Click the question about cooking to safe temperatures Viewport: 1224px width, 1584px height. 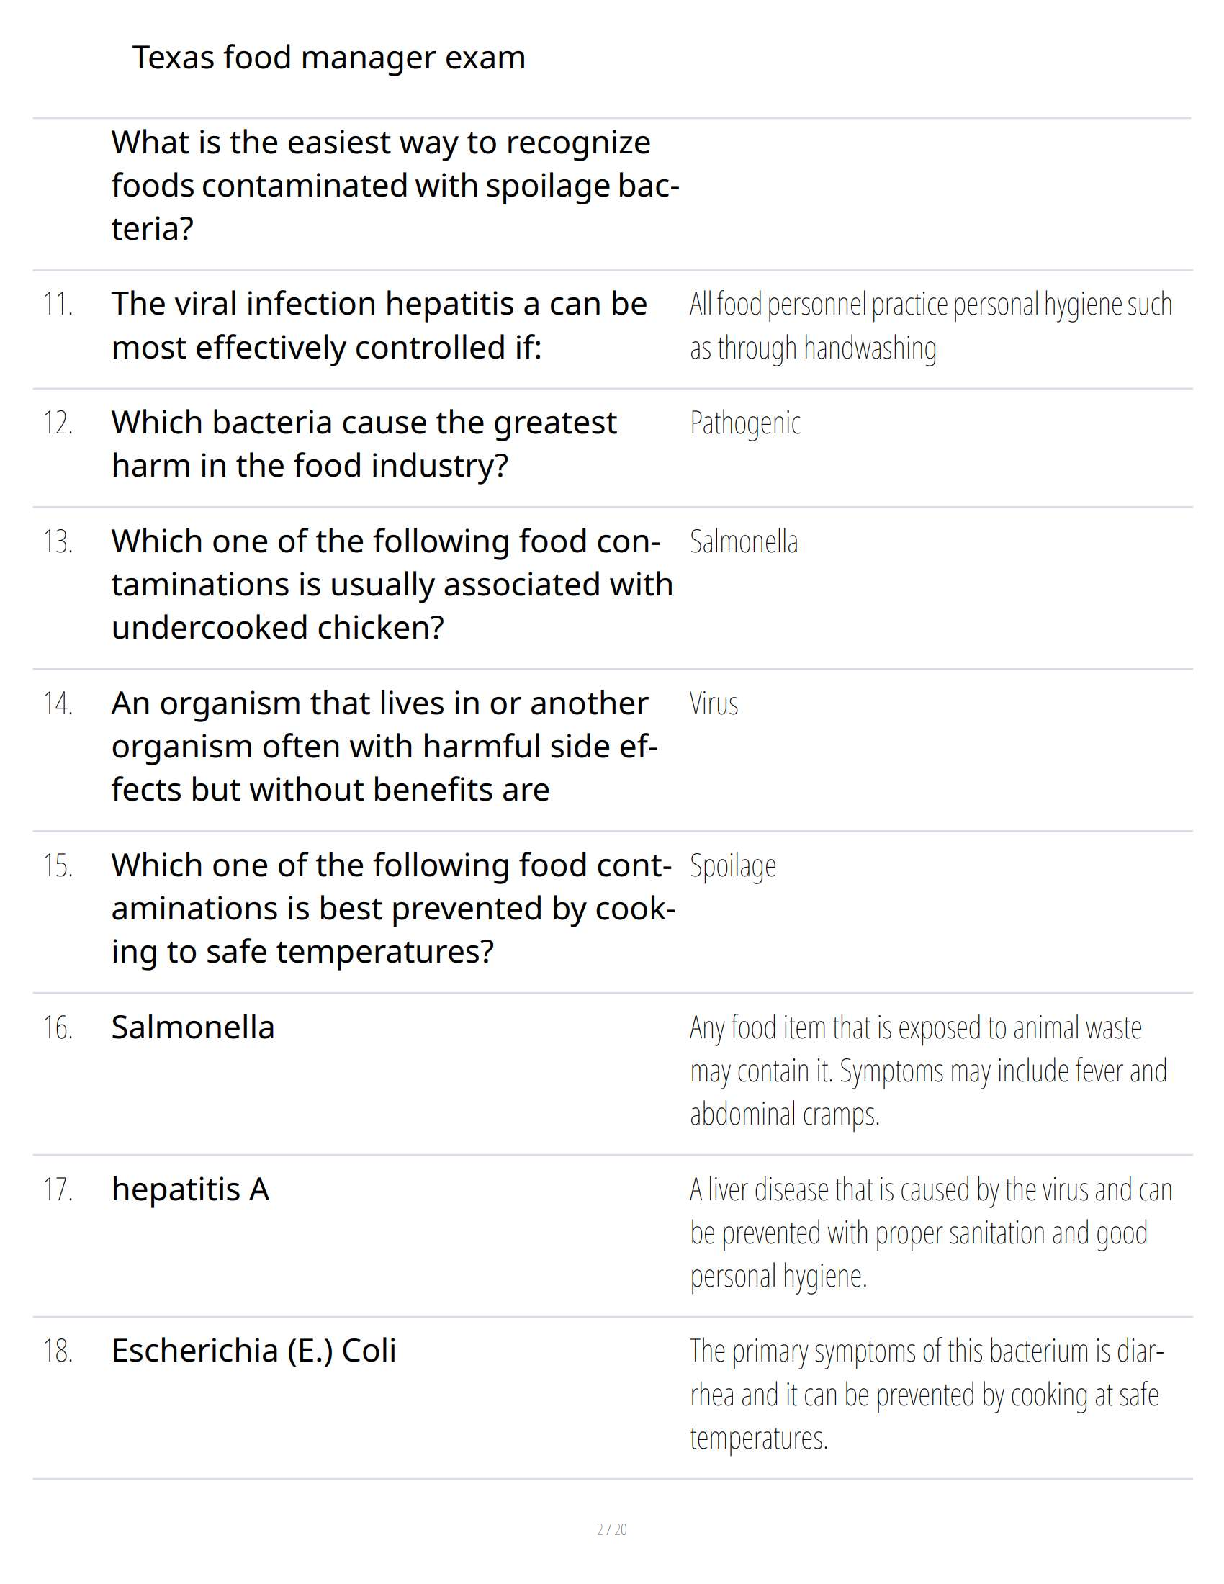[392, 908]
